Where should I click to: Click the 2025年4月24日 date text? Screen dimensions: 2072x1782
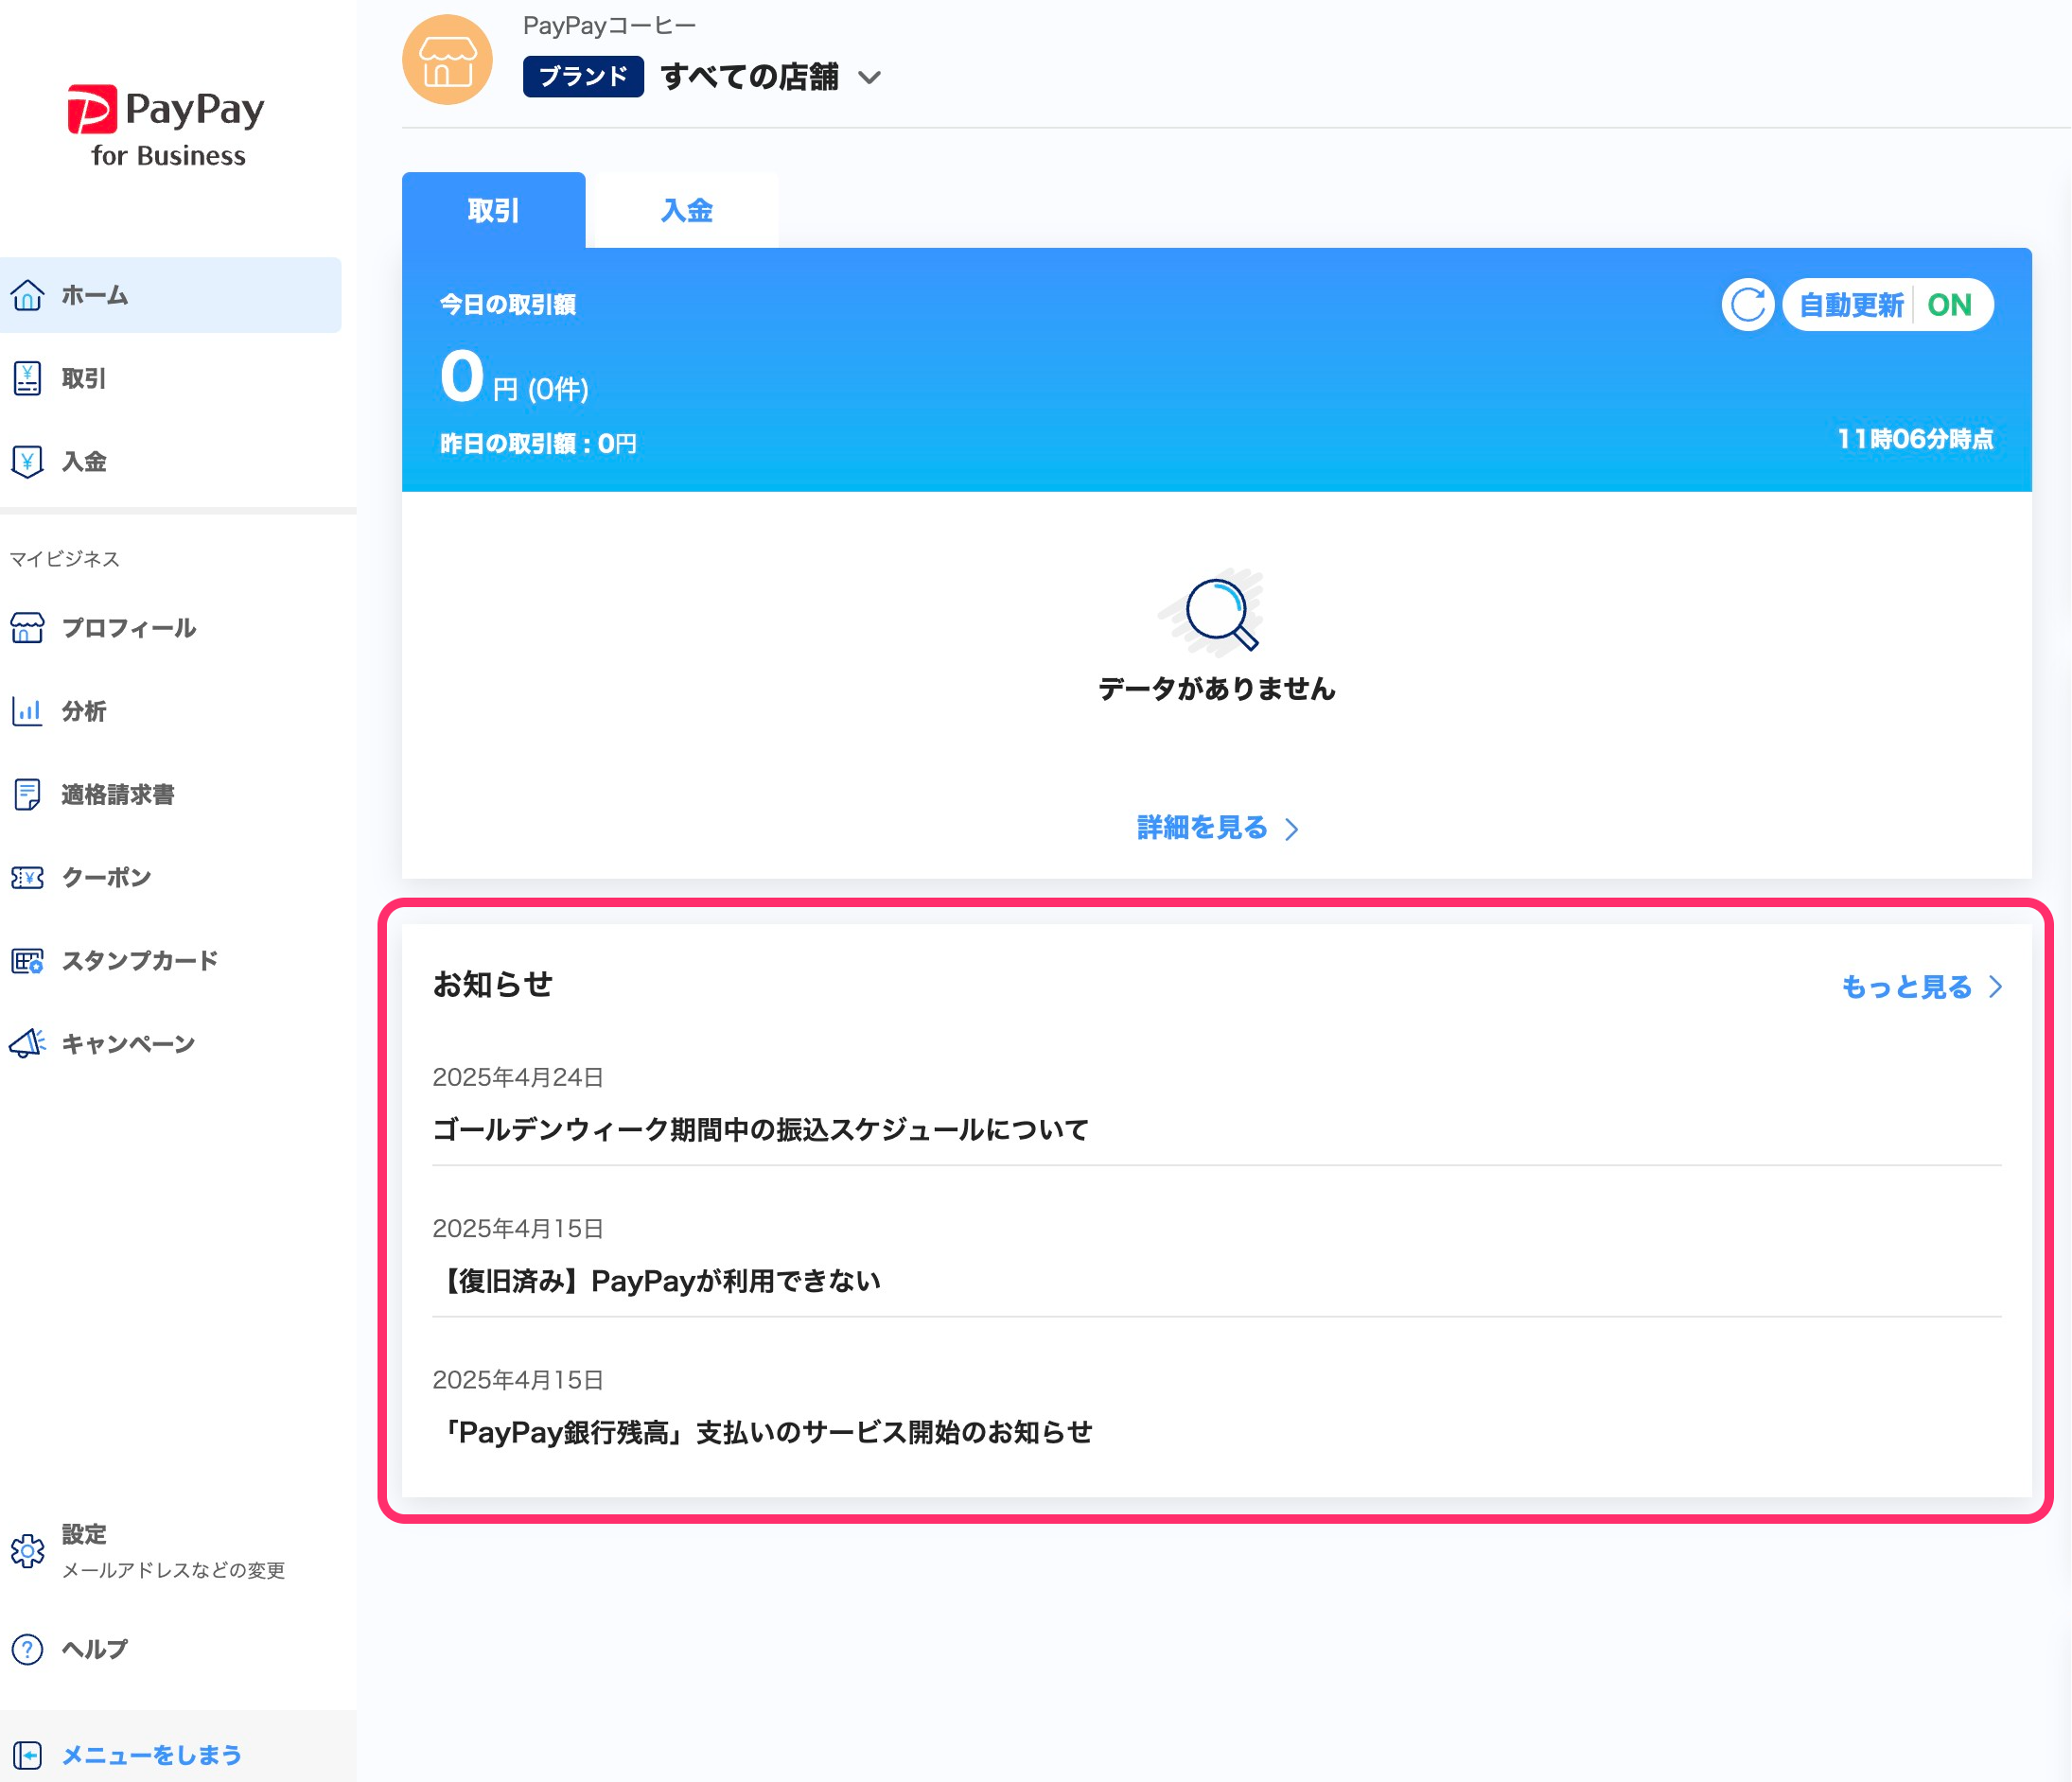tap(518, 1077)
